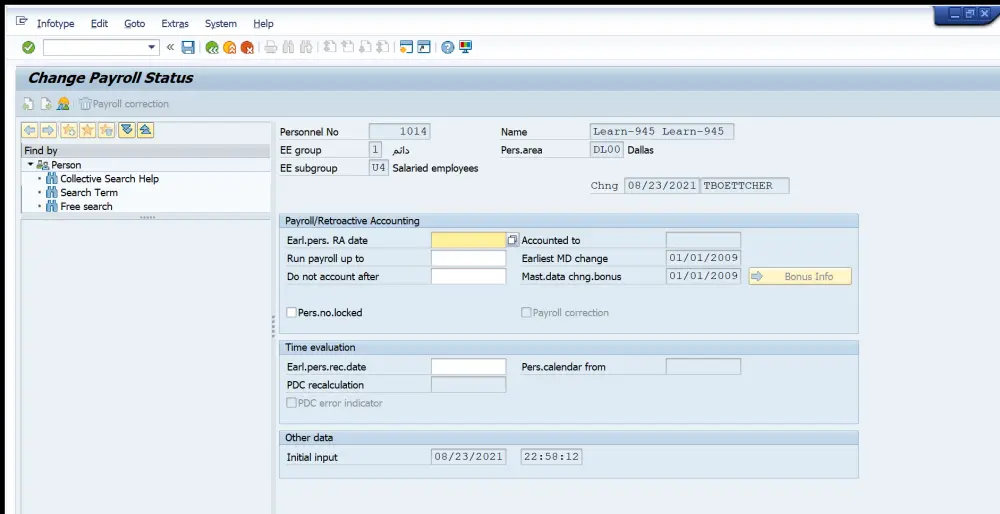This screenshot has height=514, width=1000.
Task: Click the right arrow icon in the Find by toolbar
Action: tap(48, 130)
